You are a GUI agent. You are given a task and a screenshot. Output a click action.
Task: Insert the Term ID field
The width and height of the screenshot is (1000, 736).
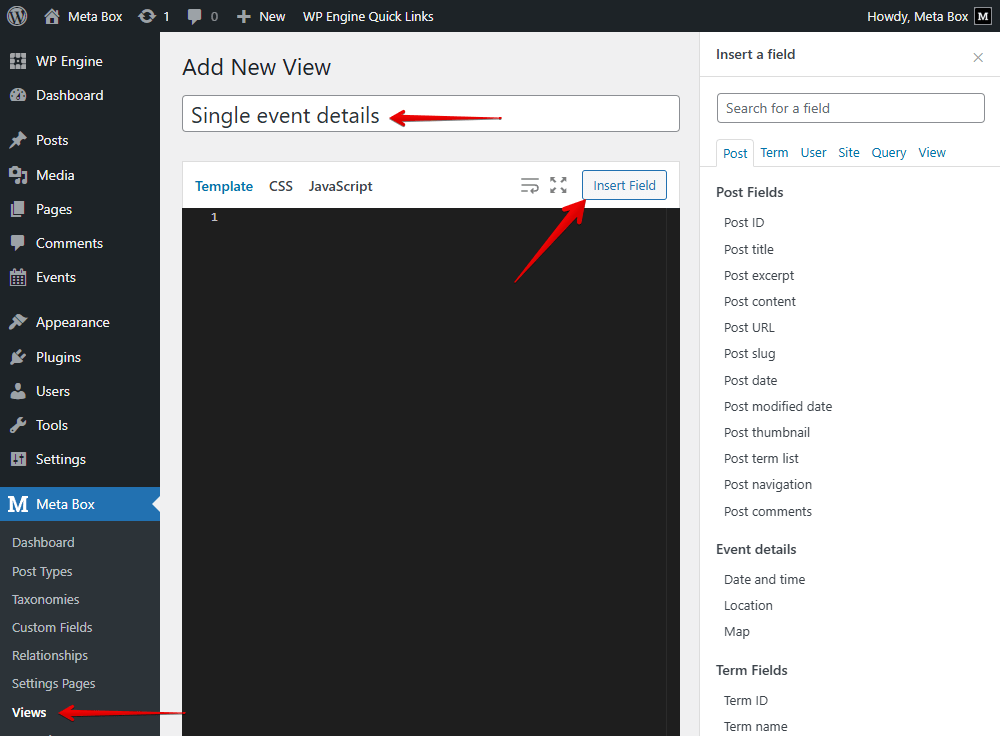tap(746, 701)
